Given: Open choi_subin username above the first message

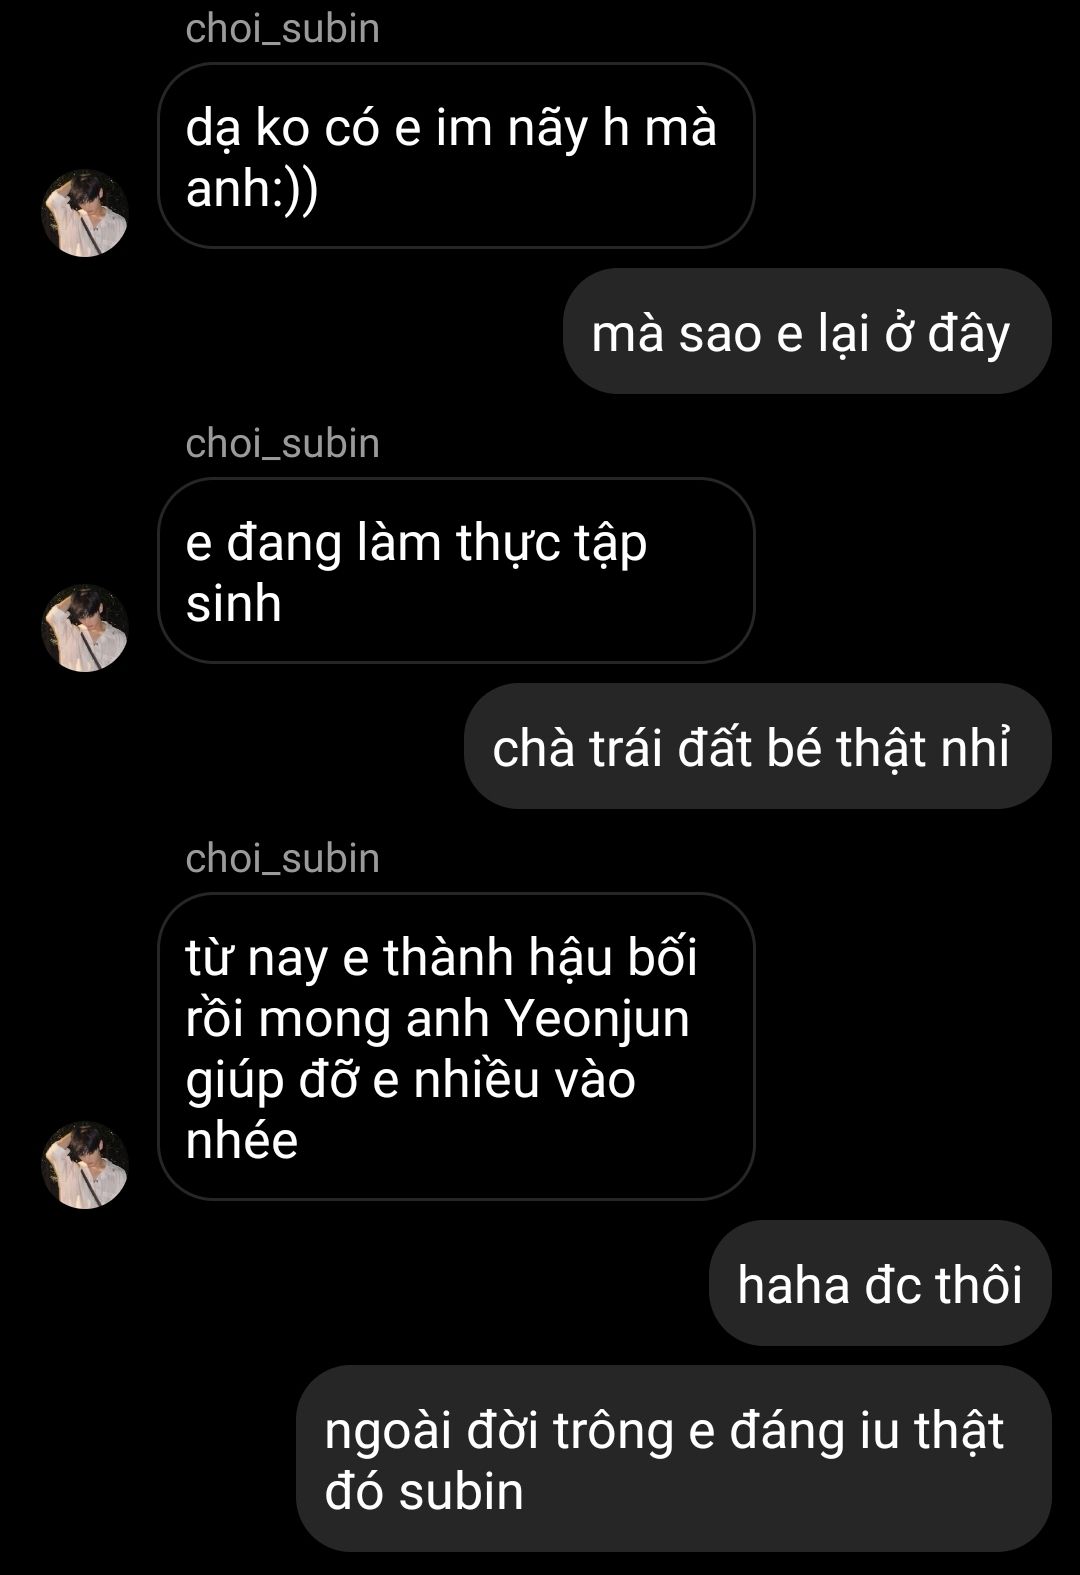Looking at the screenshot, I should [283, 28].
